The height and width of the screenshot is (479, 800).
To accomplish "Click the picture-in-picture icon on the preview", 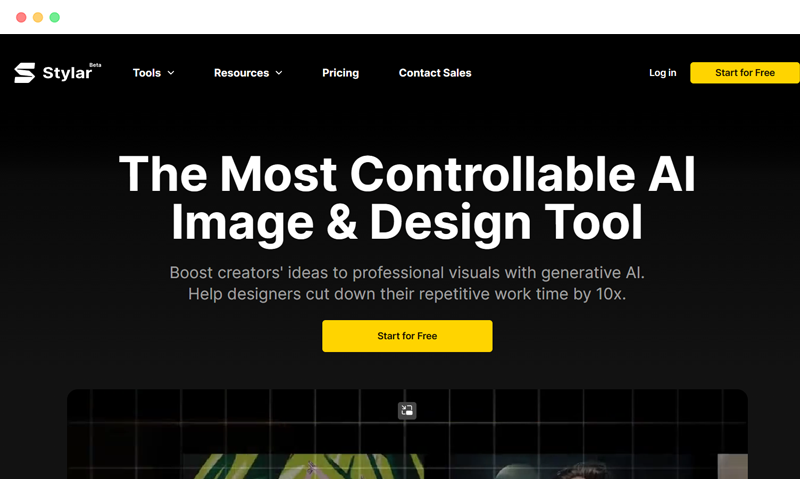I will click(x=407, y=410).
